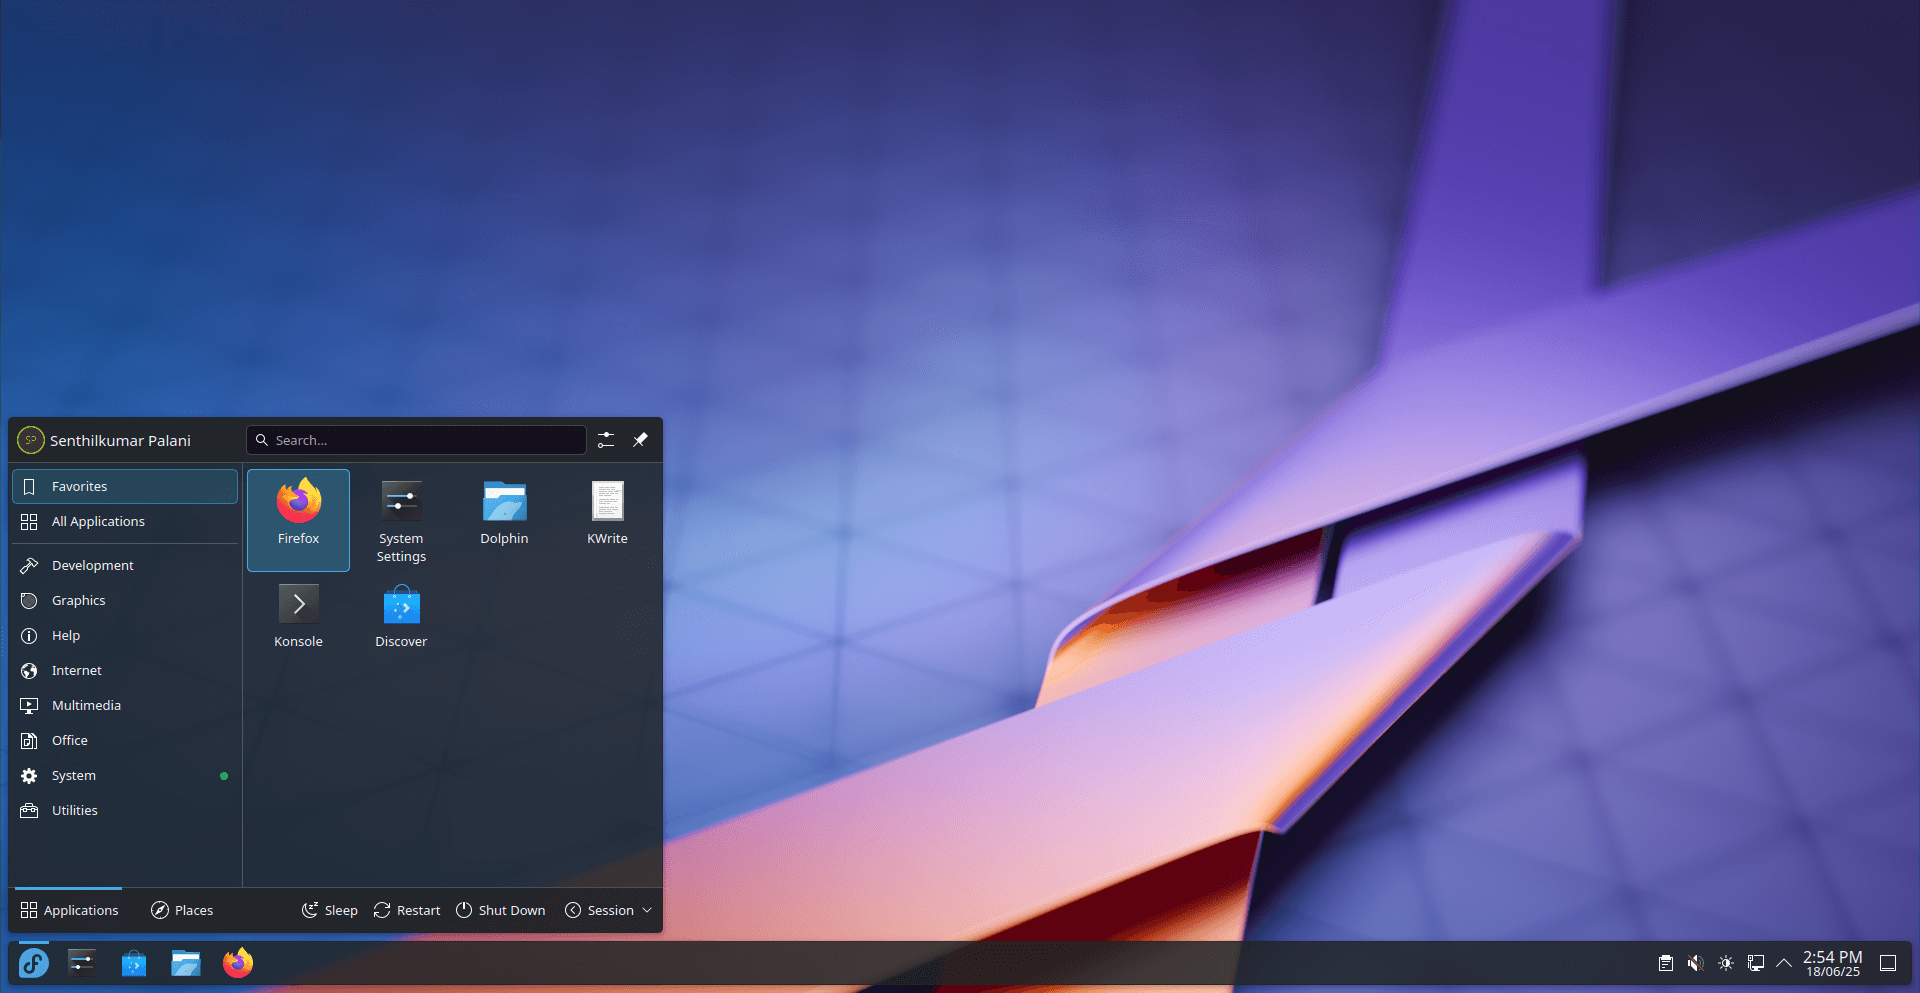Click the Shut Down button
Screen dimensions: 1920x993
(x=501, y=910)
